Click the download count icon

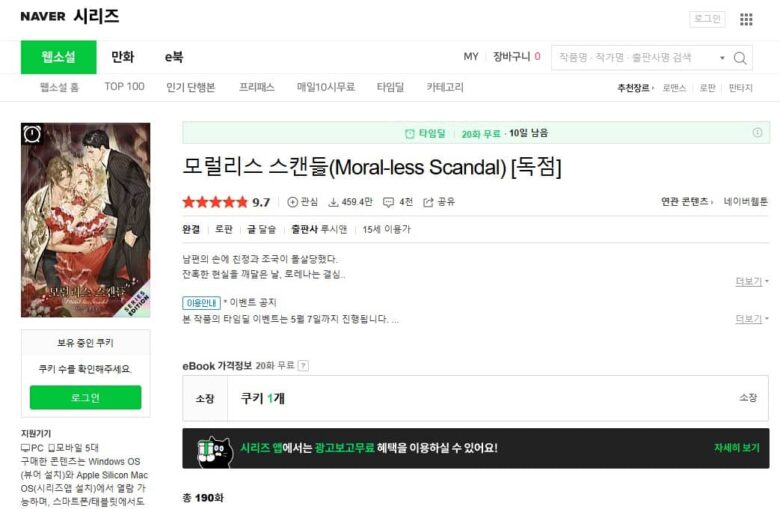[x=333, y=202]
